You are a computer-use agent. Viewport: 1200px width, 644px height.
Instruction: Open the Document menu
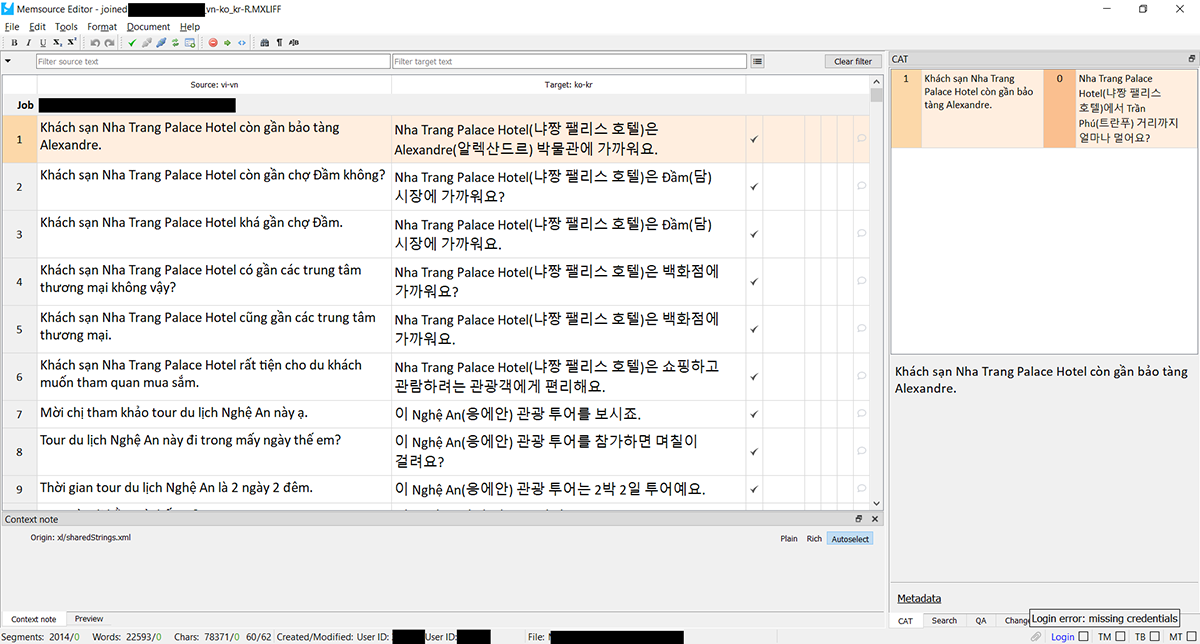click(148, 27)
